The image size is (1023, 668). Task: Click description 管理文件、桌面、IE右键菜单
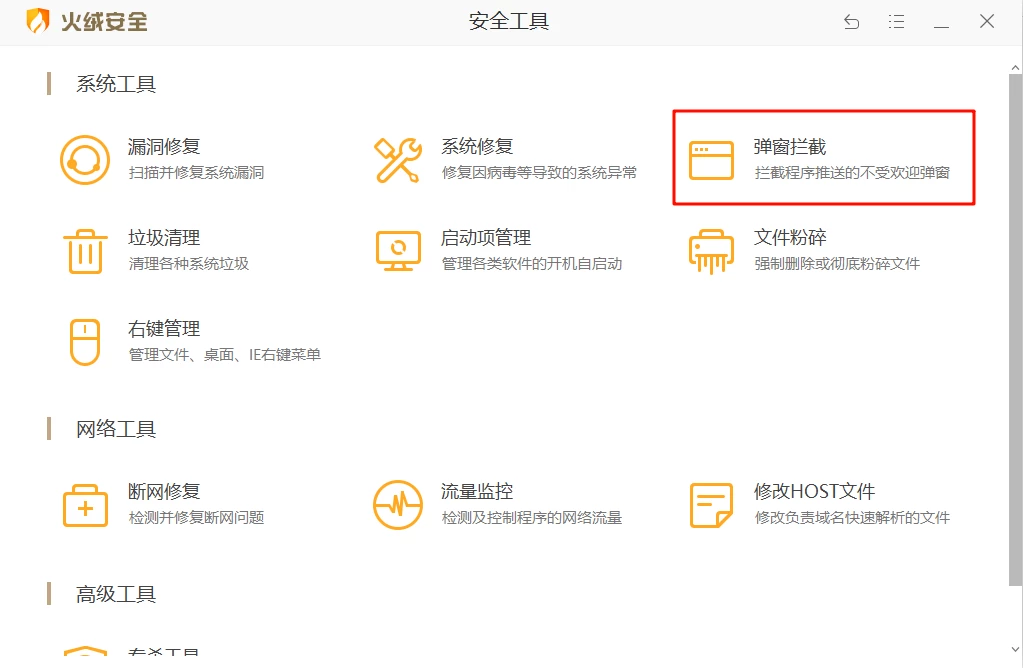point(224,355)
